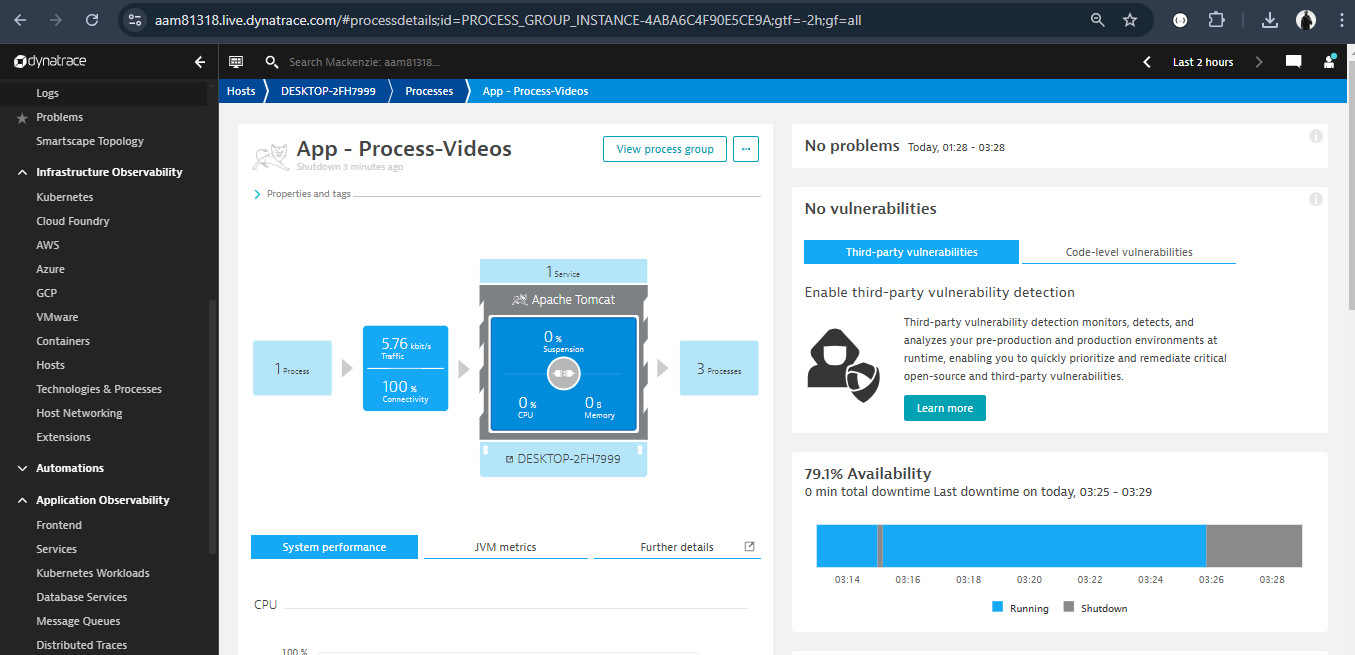Click the Shutdown legend color swatch
1355x655 pixels.
1068,607
